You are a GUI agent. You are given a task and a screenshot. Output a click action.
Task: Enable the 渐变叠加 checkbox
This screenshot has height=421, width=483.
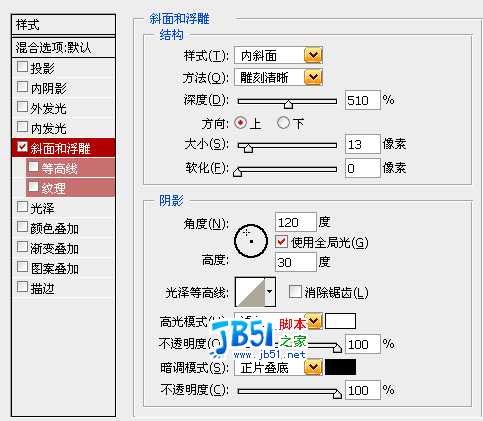point(22,247)
